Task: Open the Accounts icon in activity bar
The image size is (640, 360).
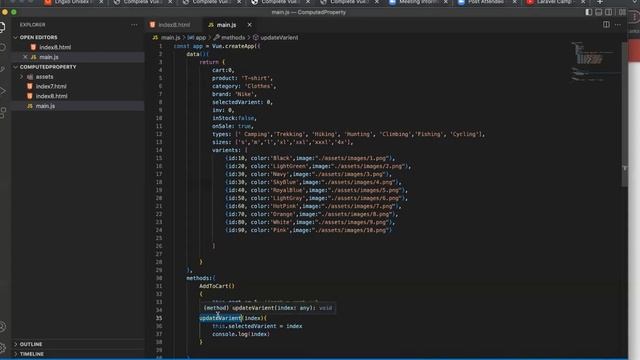Action: (x=3, y=327)
